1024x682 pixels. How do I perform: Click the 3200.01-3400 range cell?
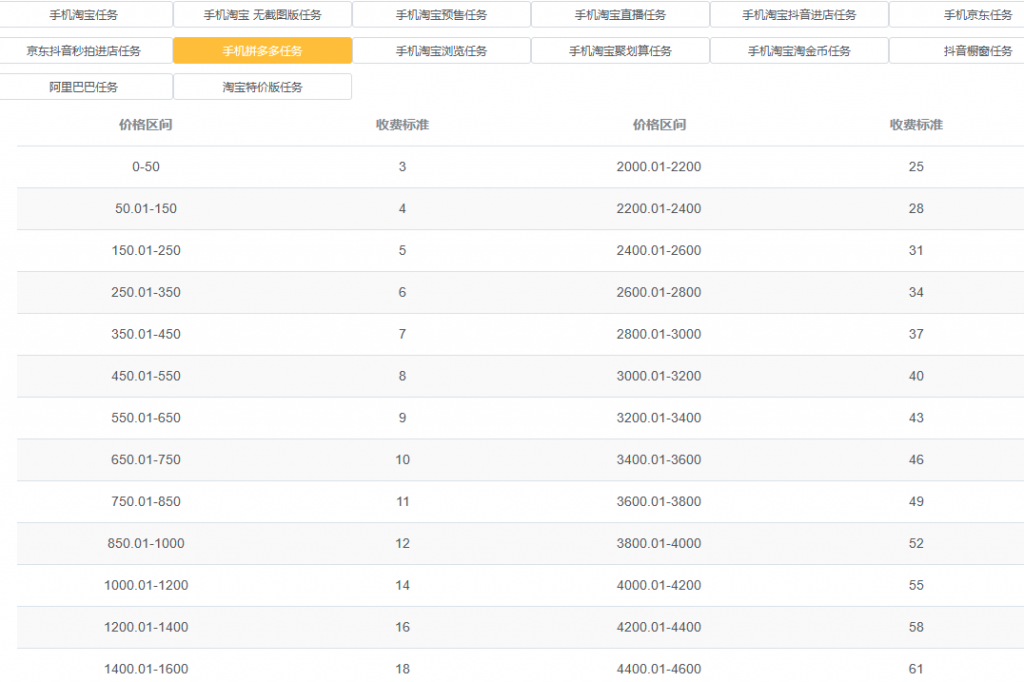(658, 417)
